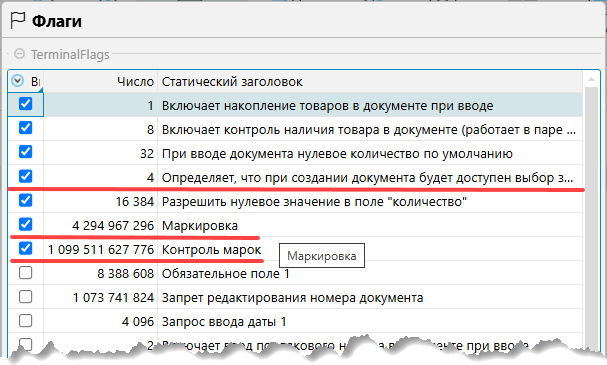Open the column selector dropdown arrow in header
This screenshot has height=365, width=607.
tap(17, 81)
